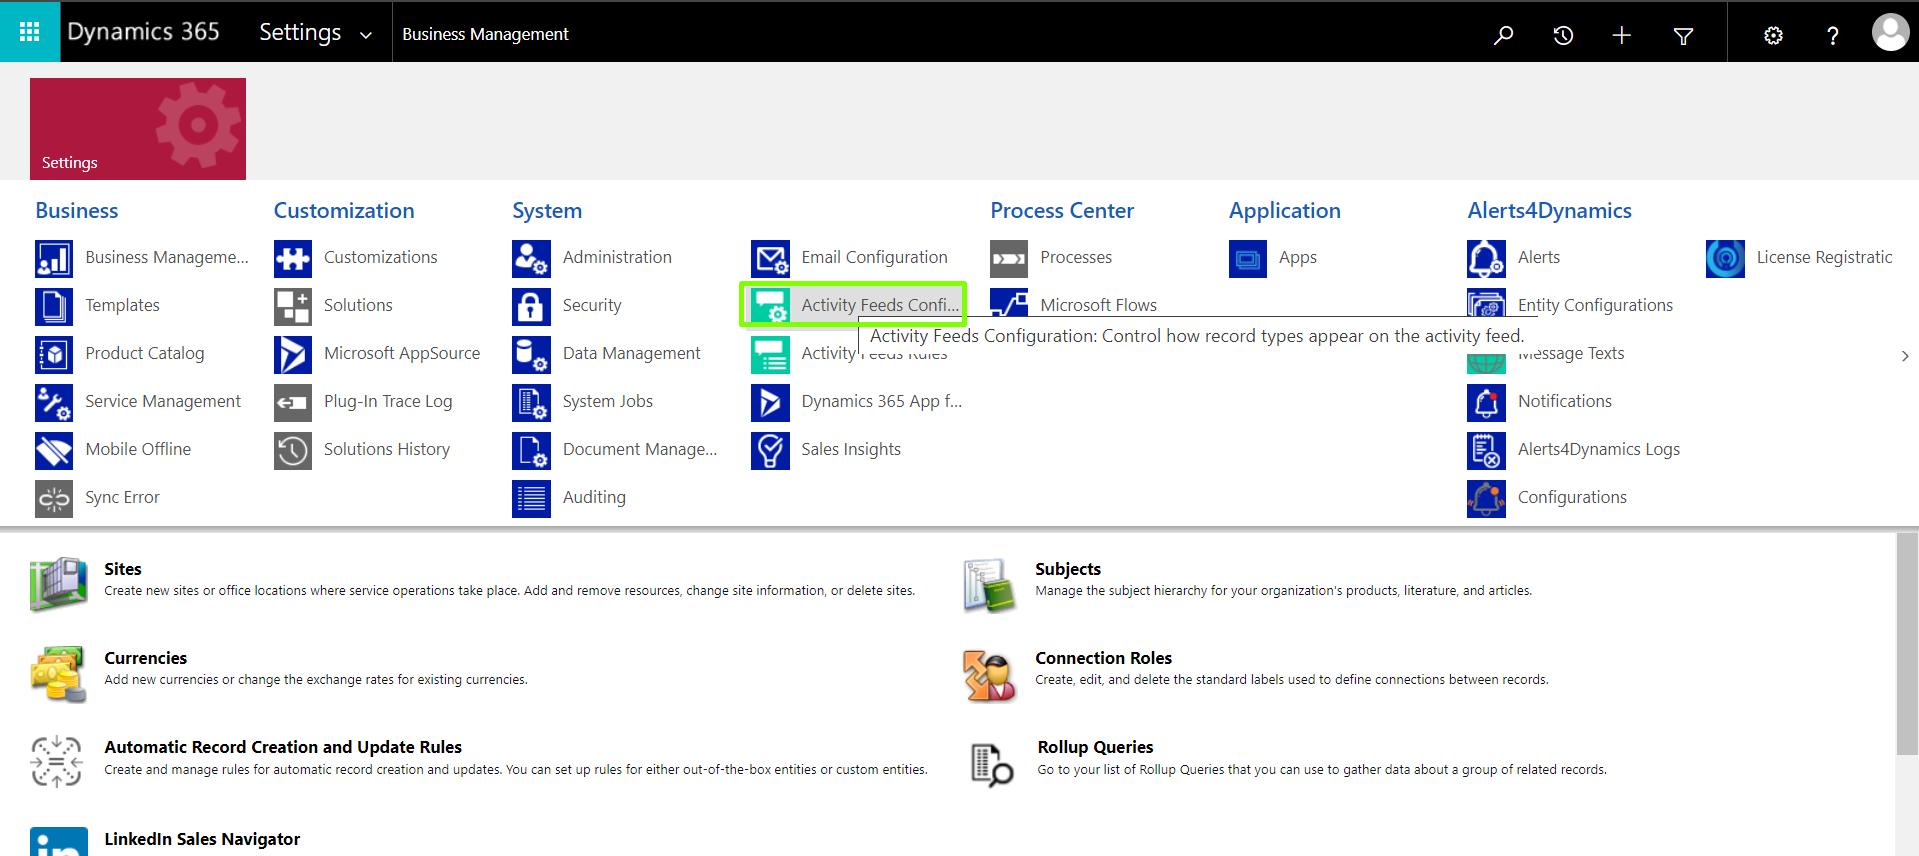Click the search magnifier icon
This screenshot has width=1919, height=856.
tap(1503, 35)
